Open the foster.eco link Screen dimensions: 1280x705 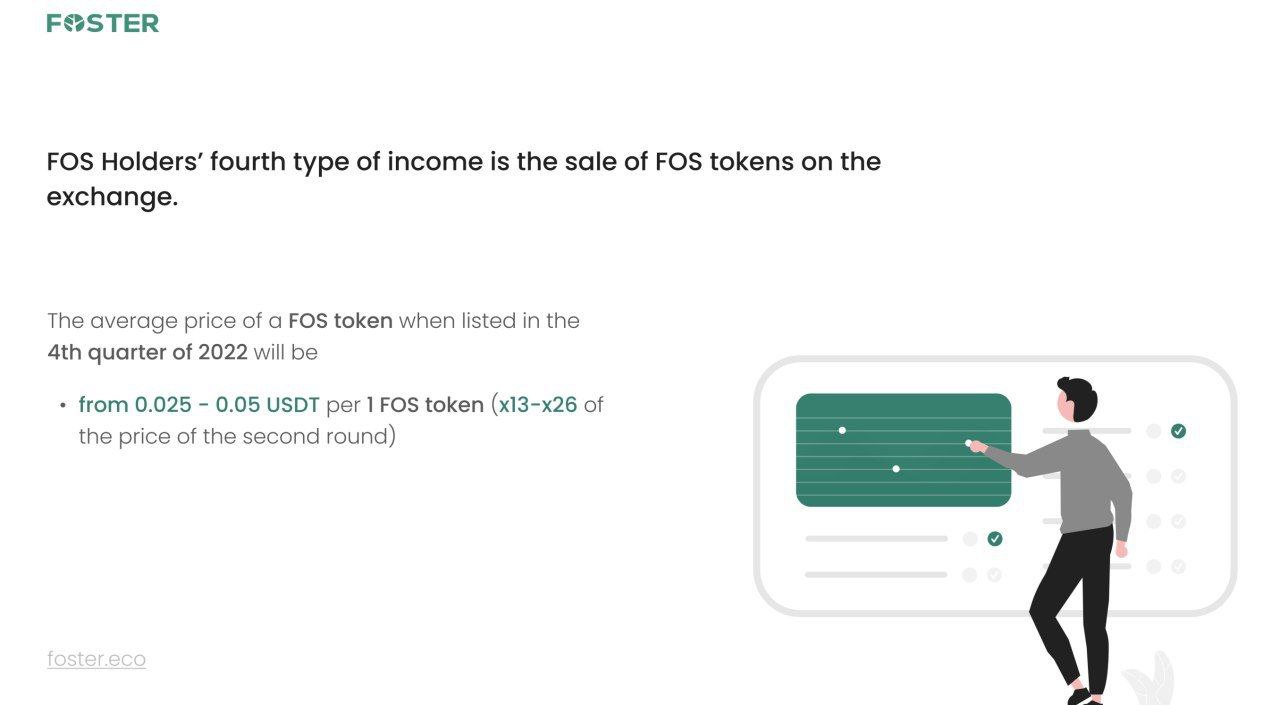(x=96, y=659)
